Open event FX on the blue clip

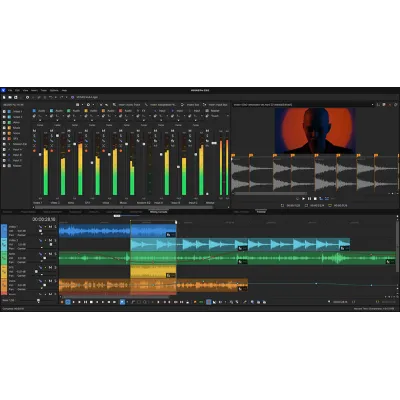169,235
